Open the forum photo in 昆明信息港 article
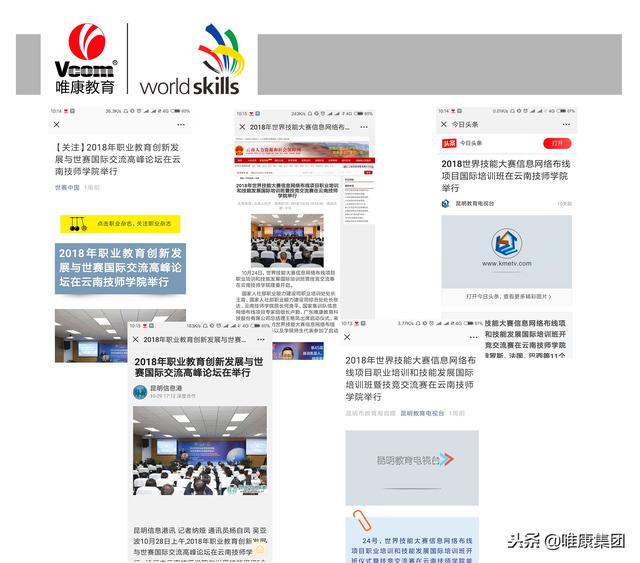The width and height of the screenshot is (640, 563). point(199,452)
